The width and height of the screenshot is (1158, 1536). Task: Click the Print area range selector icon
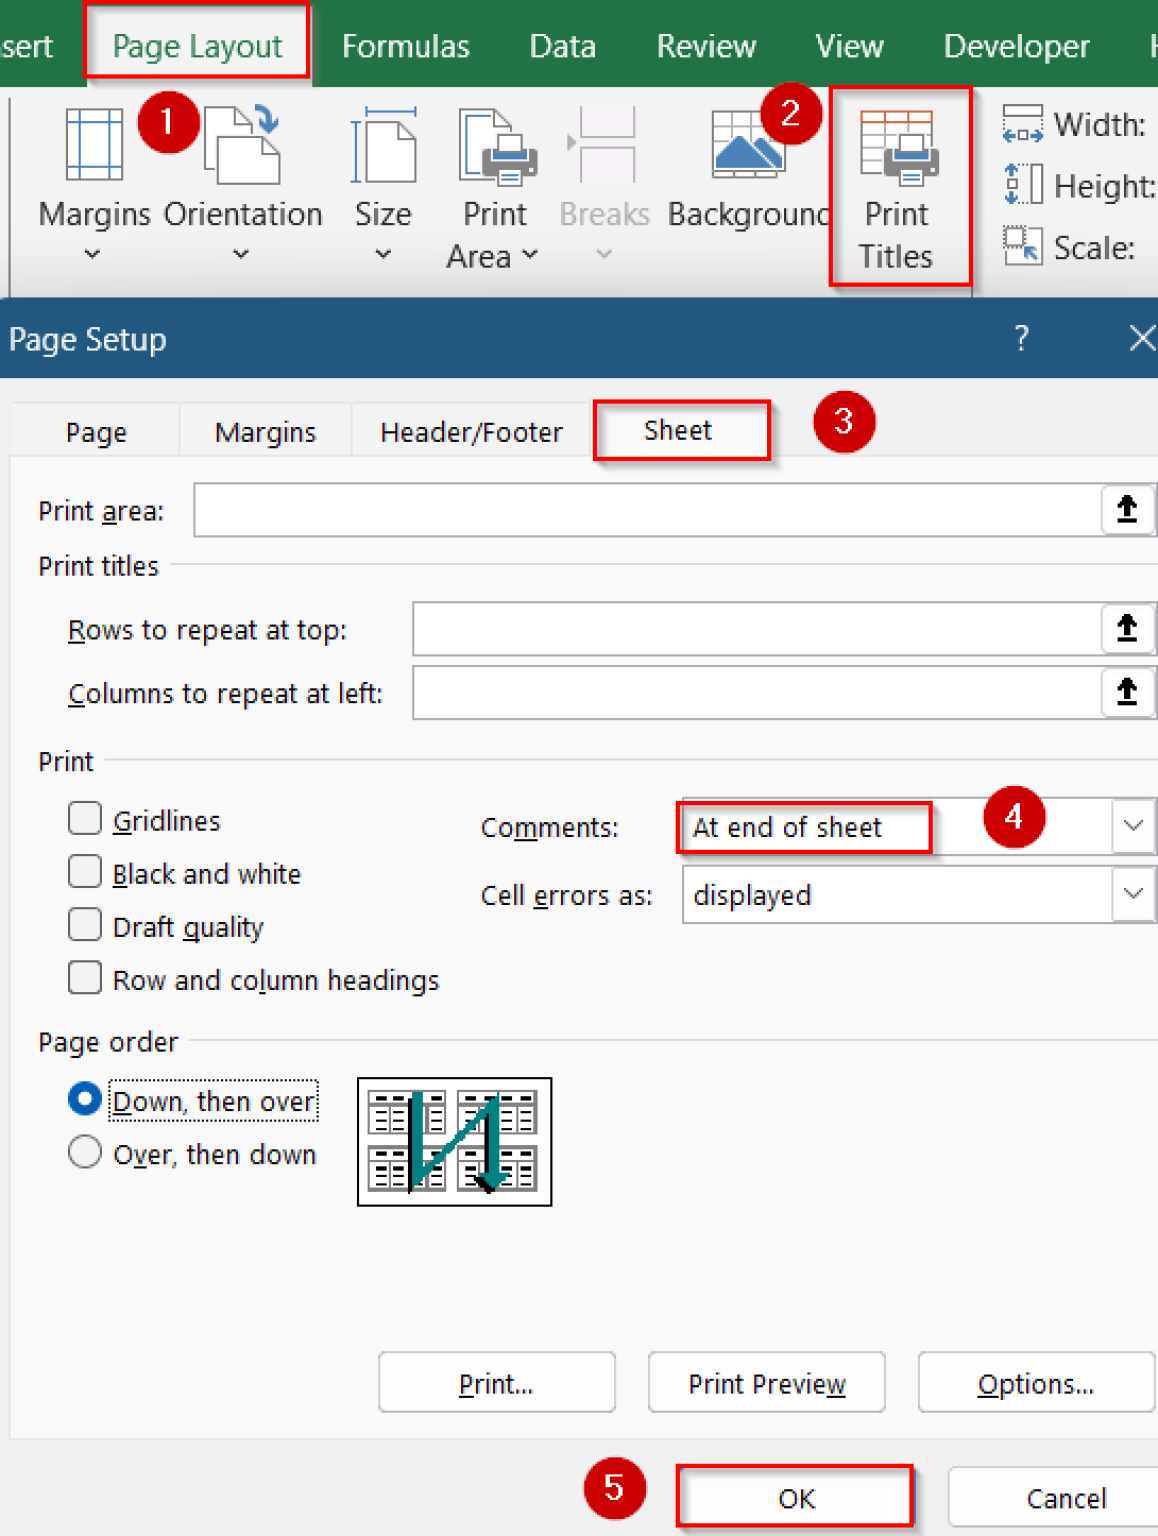coord(1126,510)
